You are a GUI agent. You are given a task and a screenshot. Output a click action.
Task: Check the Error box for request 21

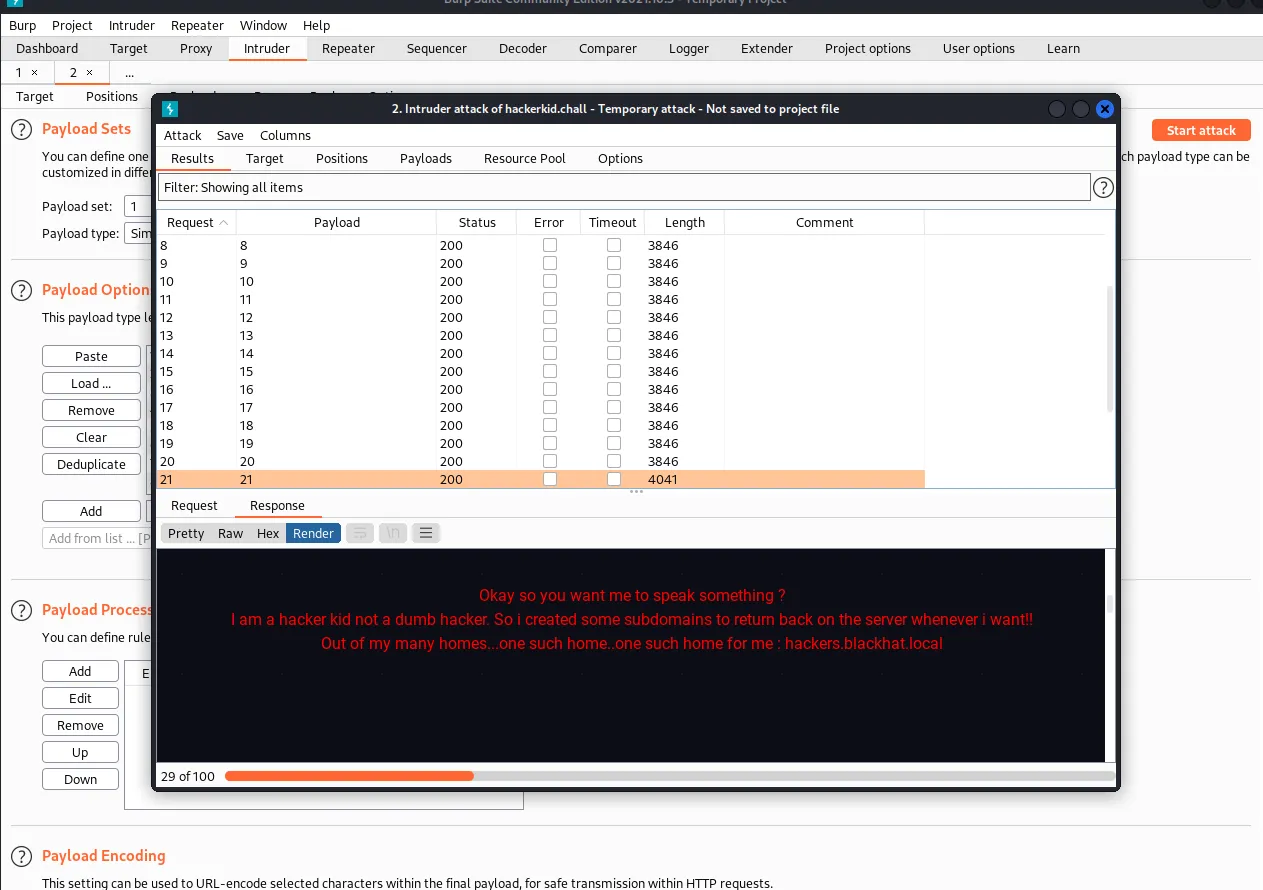tap(549, 480)
